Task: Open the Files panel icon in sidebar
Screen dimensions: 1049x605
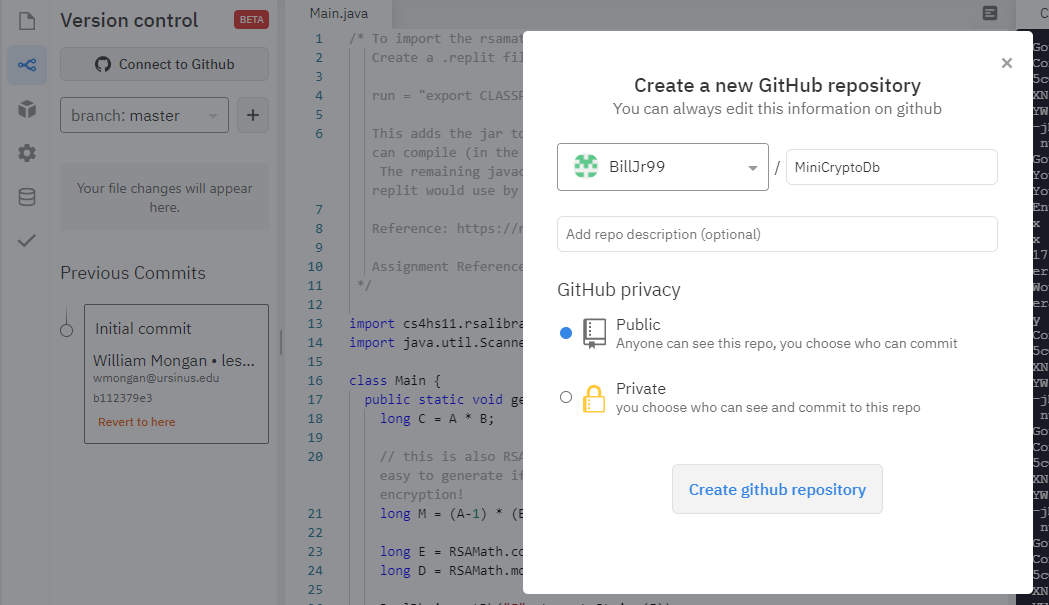Action: [27, 21]
